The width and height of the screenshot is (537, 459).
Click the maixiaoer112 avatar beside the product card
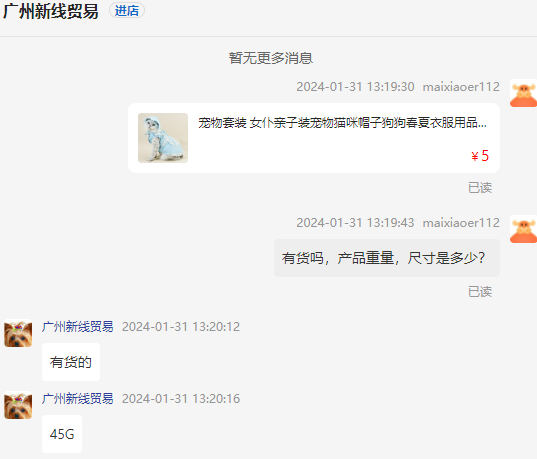pyautogui.click(x=523, y=93)
